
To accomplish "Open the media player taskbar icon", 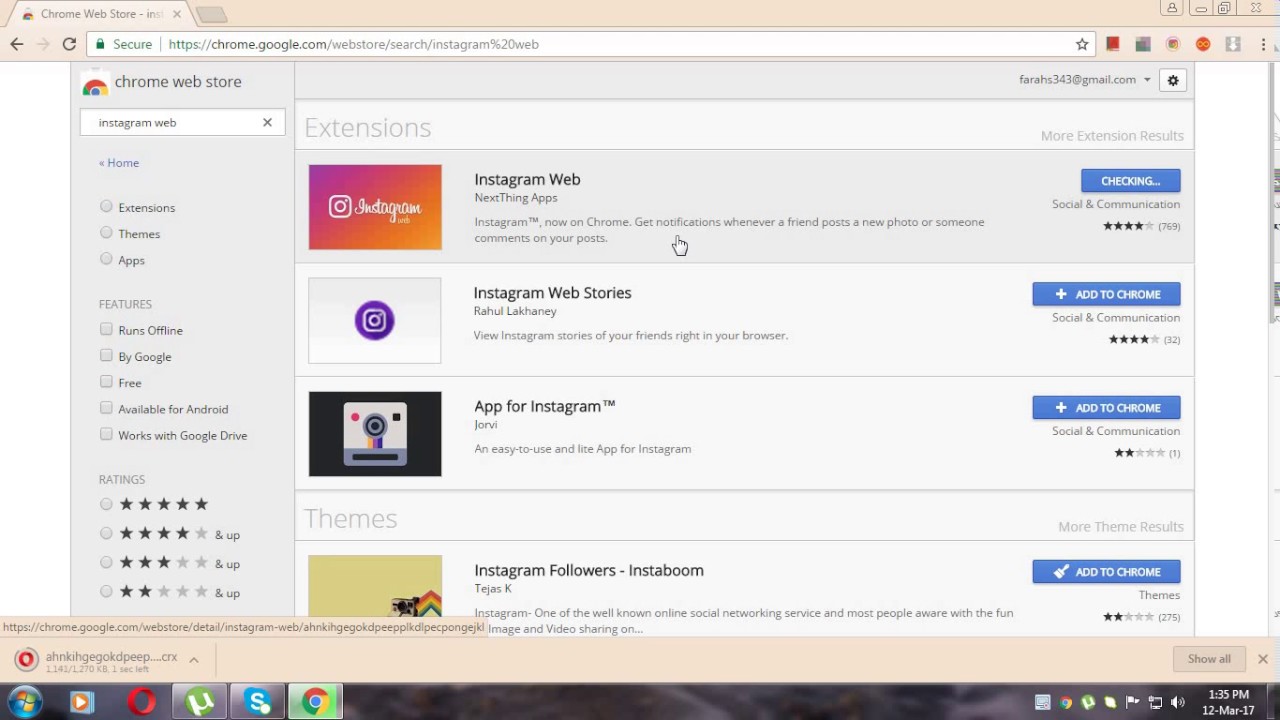I will (x=82, y=702).
